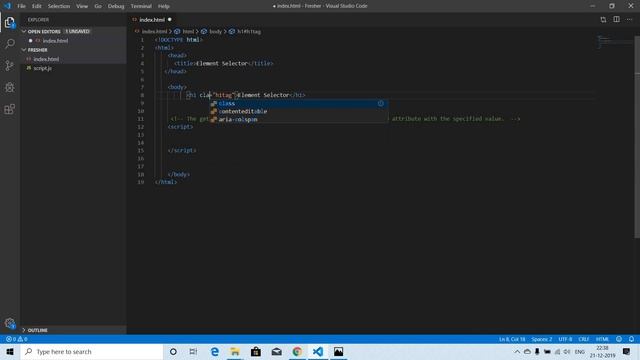Screen dimensions: 640x360
Task: Open the View menu
Action: 82,6
